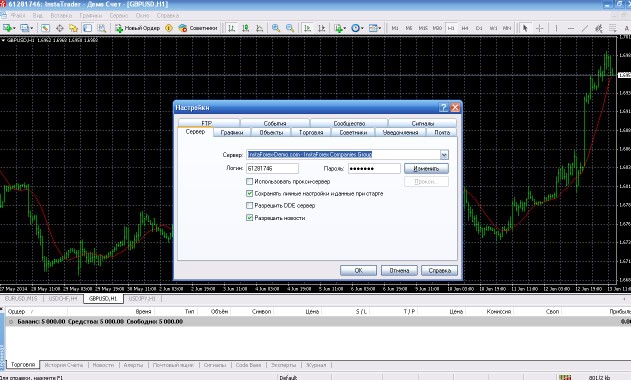Viewport: 631px width, 380px height.
Task: Launch MetaEditor with yellow diamond icon
Action: point(169,28)
